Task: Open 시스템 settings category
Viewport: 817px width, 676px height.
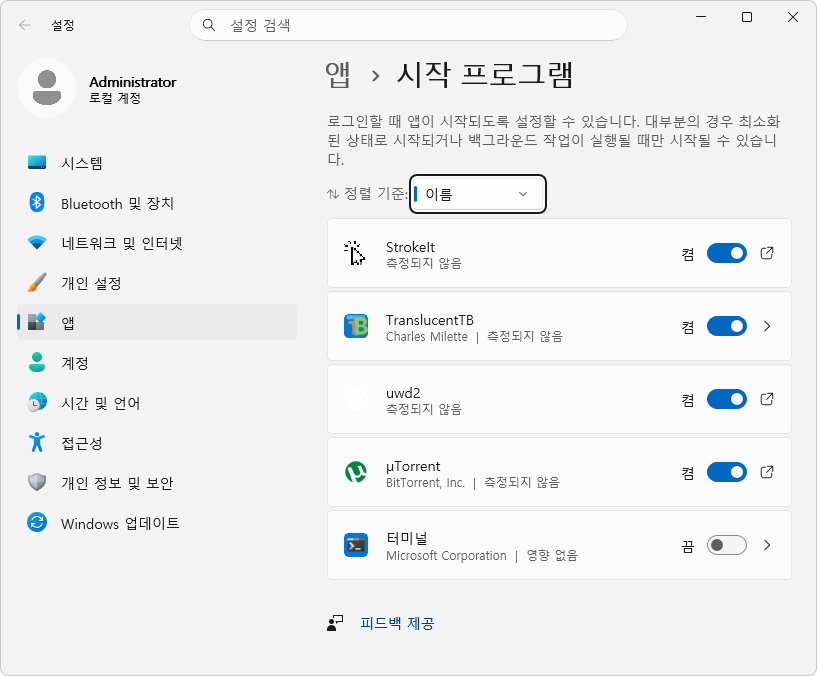Action: coord(157,163)
